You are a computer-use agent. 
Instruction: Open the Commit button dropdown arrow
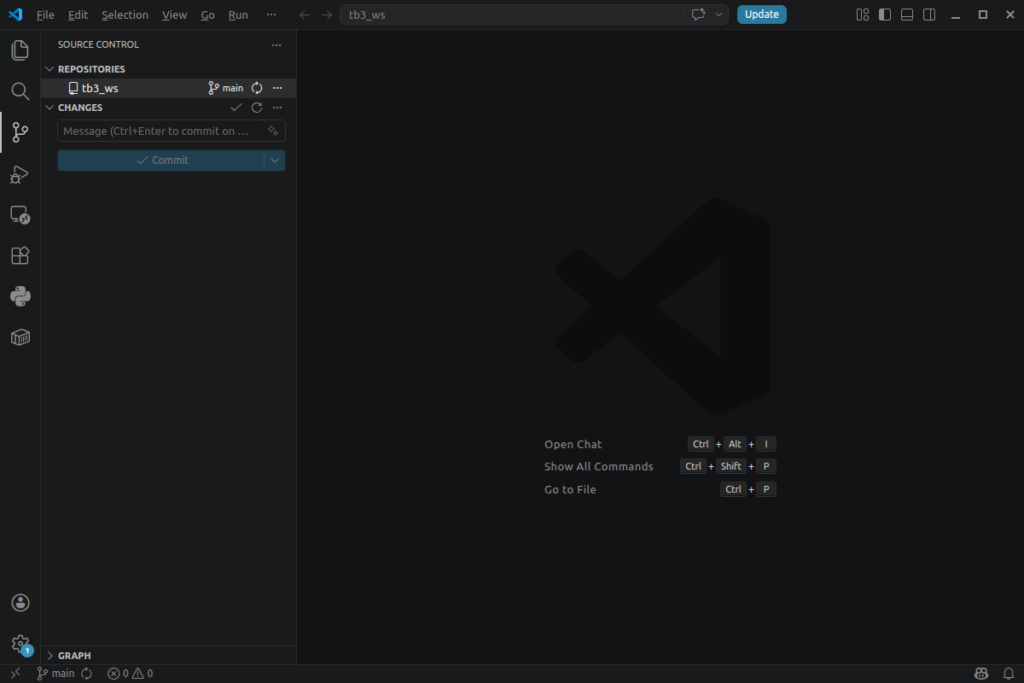(275, 161)
